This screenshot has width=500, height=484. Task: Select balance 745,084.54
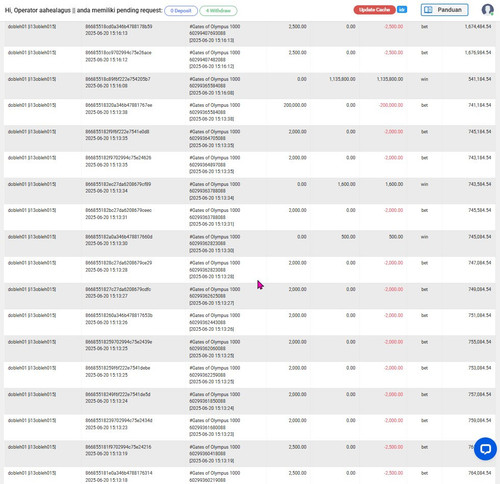480,237
